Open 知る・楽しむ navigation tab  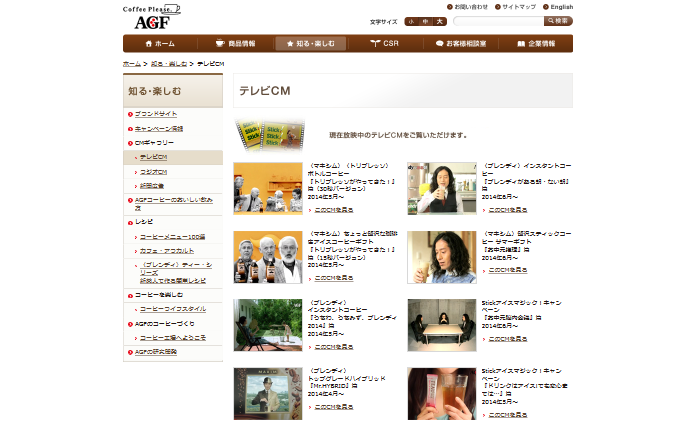(311, 43)
